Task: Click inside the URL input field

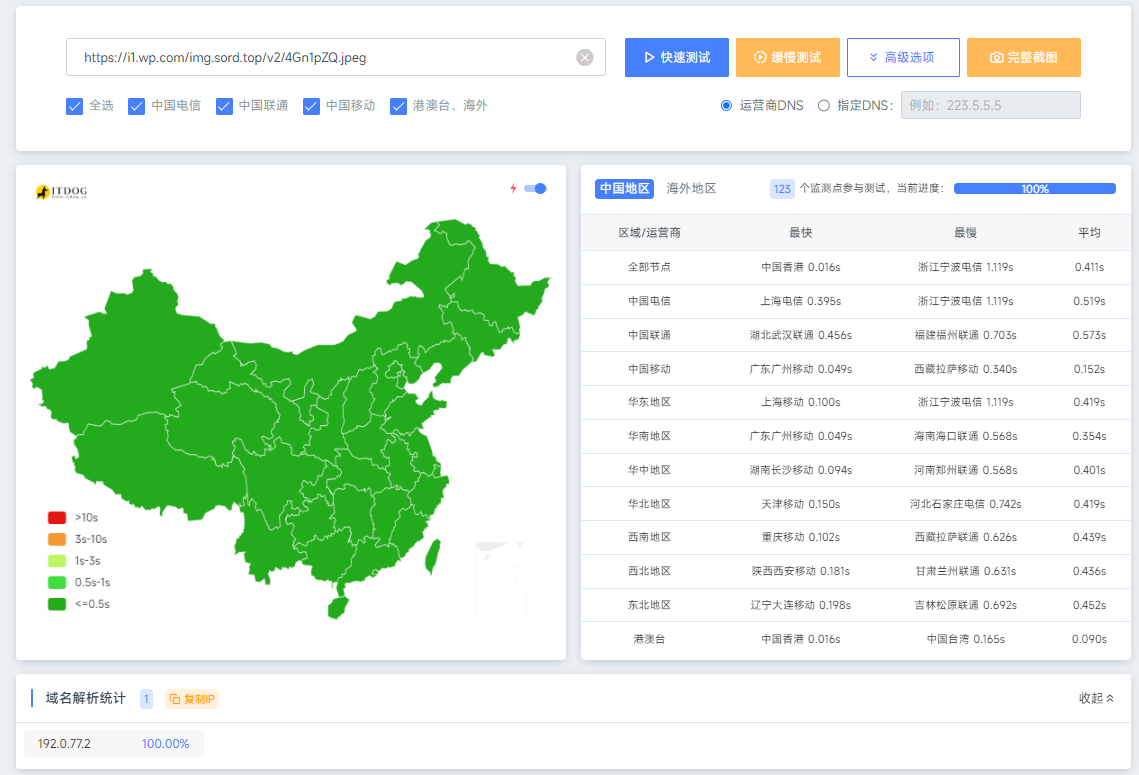Action: tap(300, 57)
